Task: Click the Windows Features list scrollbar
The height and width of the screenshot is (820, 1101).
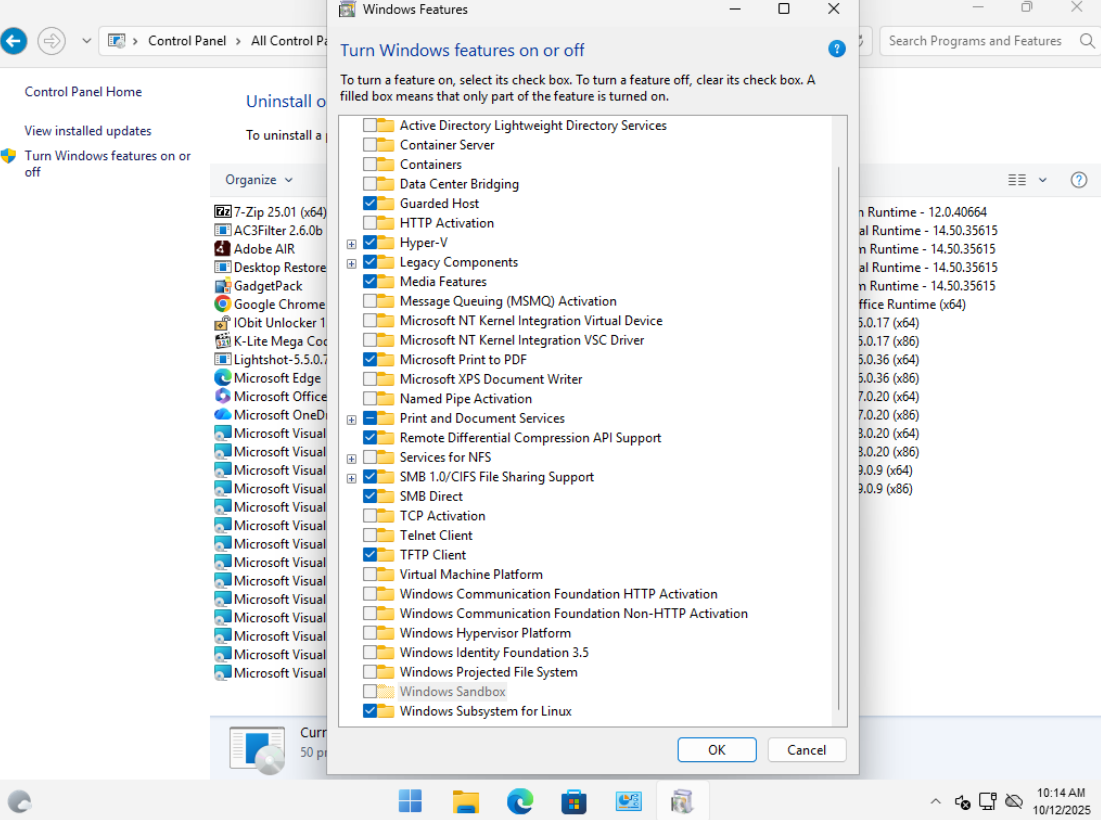Action: pos(838,439)
